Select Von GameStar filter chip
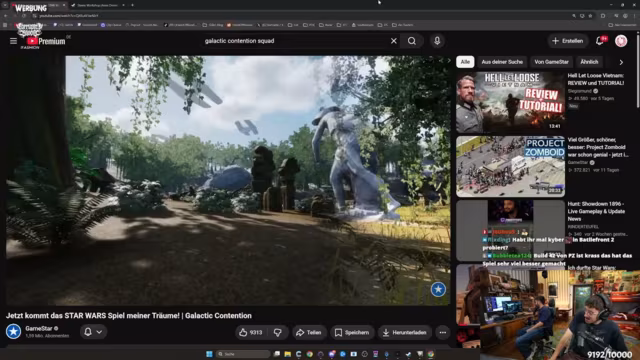The height and width of the screenshot is (360, 640). tap(551, 62)
